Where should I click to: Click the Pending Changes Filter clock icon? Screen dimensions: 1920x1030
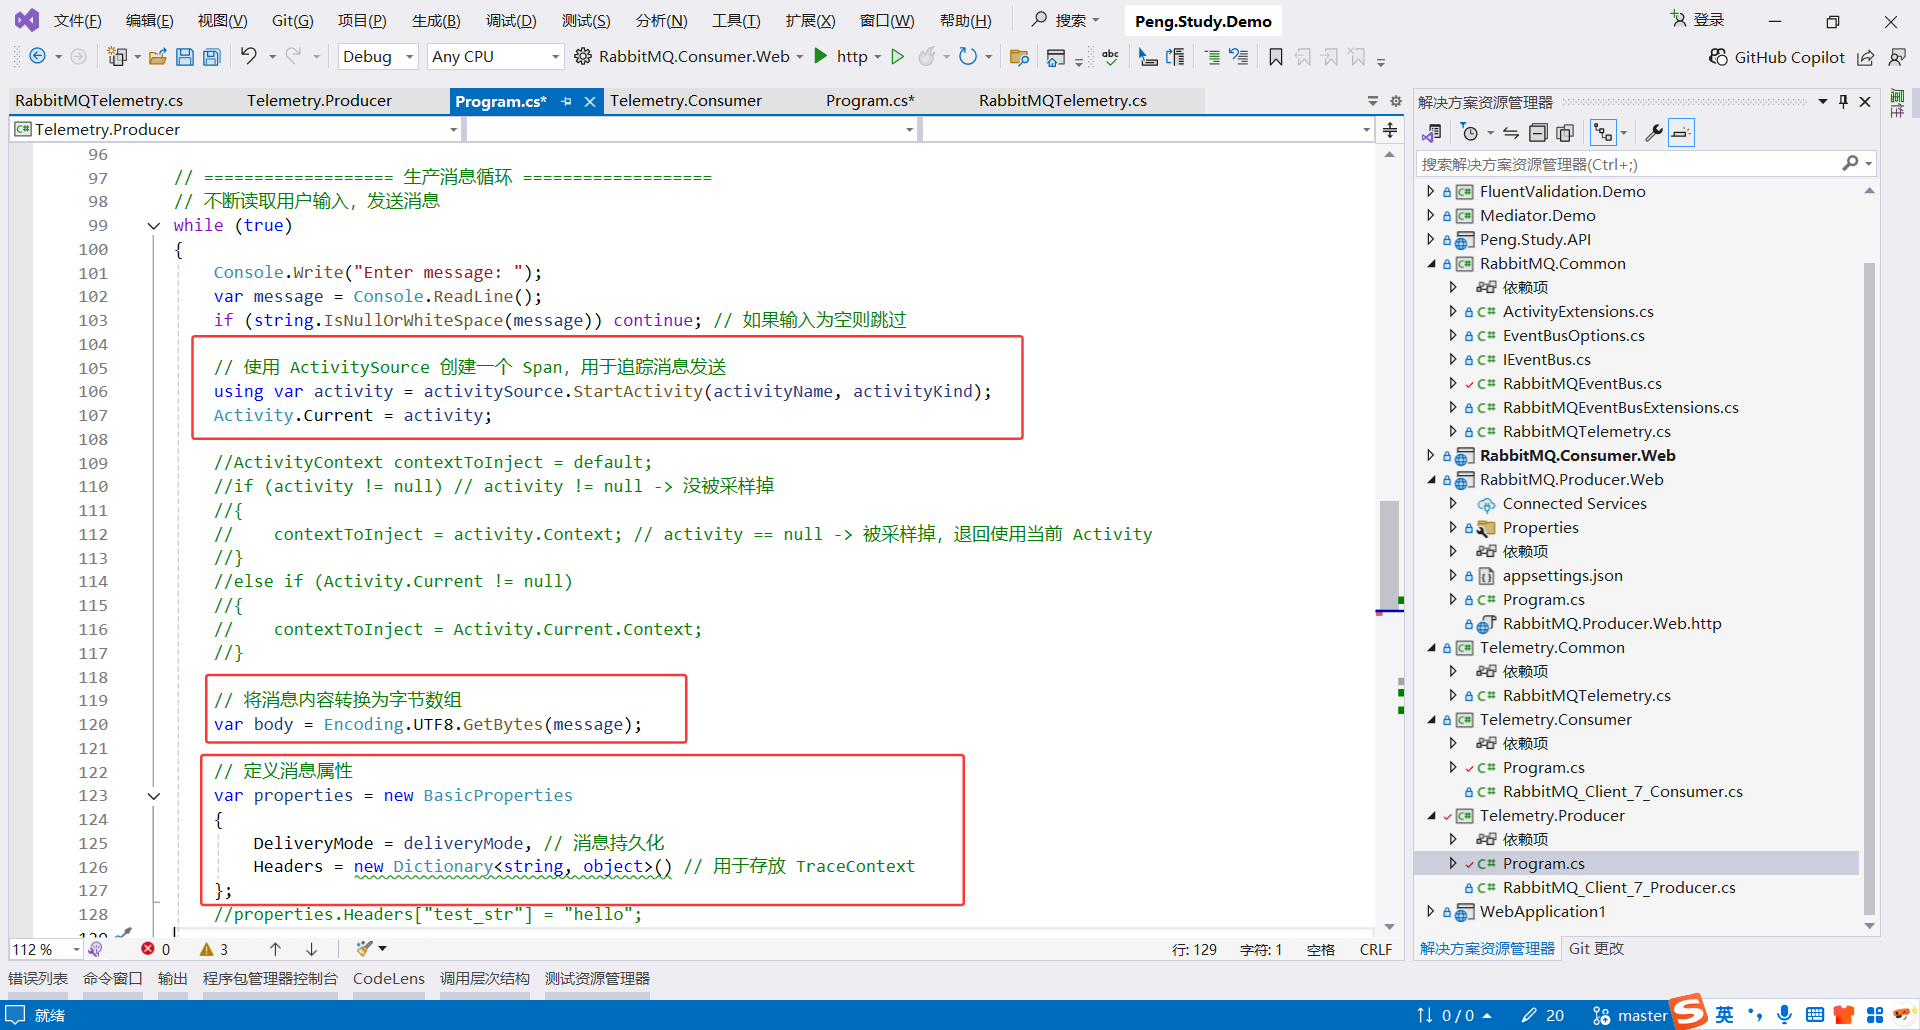[1469, 133]
